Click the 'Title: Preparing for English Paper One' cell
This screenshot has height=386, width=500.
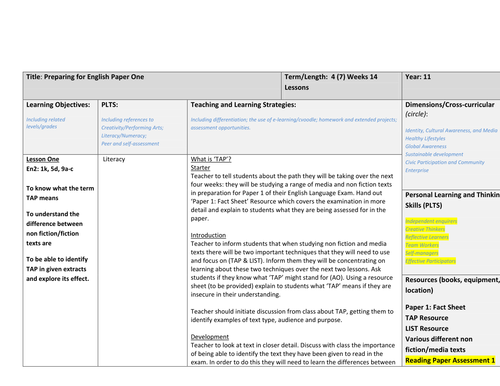(x=152, y=85)
